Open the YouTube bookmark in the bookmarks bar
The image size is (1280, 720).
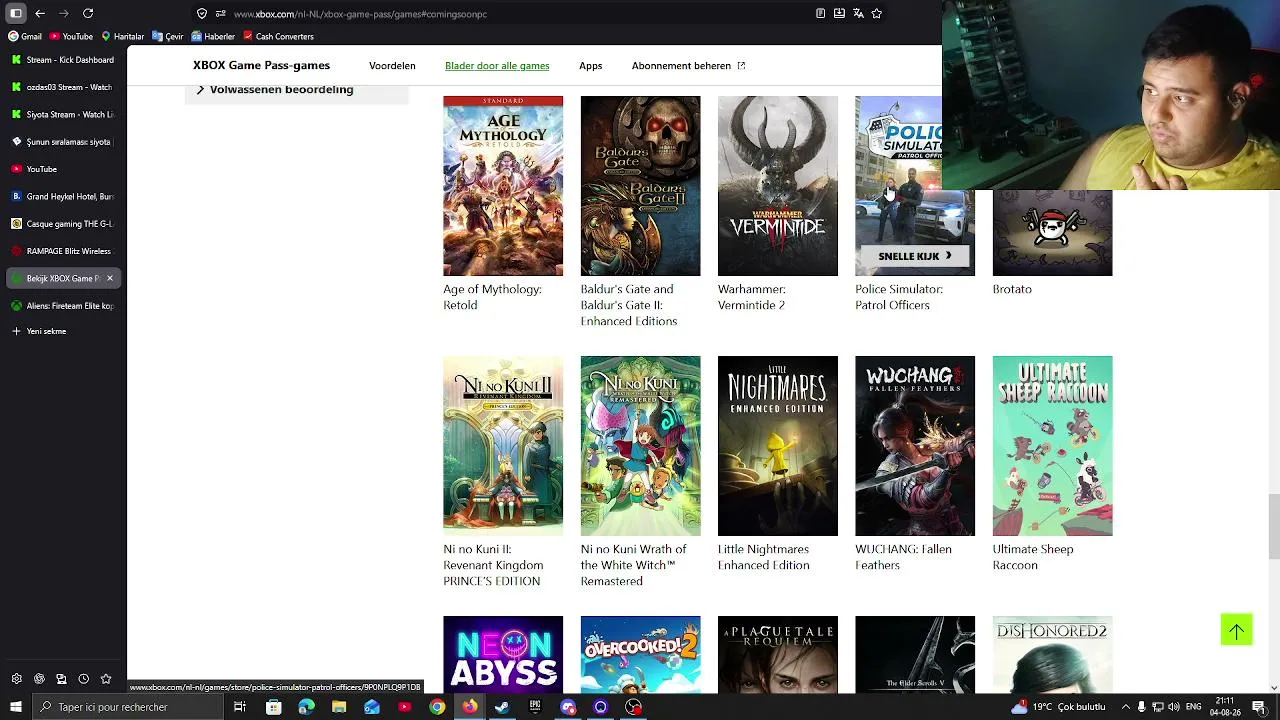click(71, 36)
